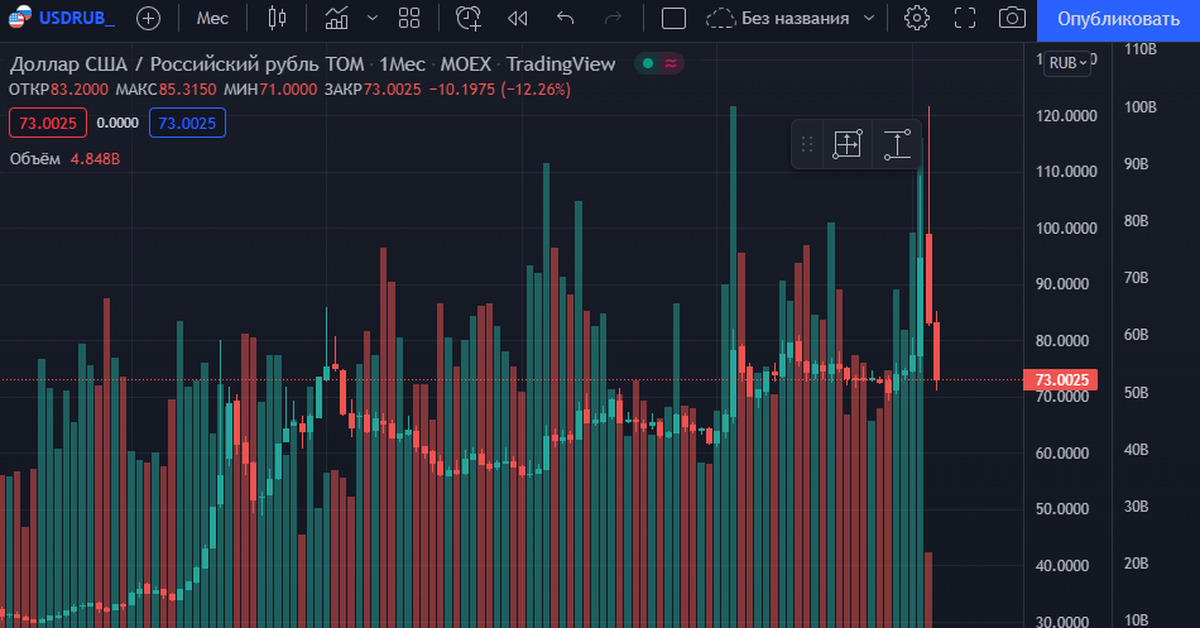Image resolution: width=1200 pixels, height=628 pixels.
Task: Open the 'Мес' timeframe interval menu
Action: (212, 18)
